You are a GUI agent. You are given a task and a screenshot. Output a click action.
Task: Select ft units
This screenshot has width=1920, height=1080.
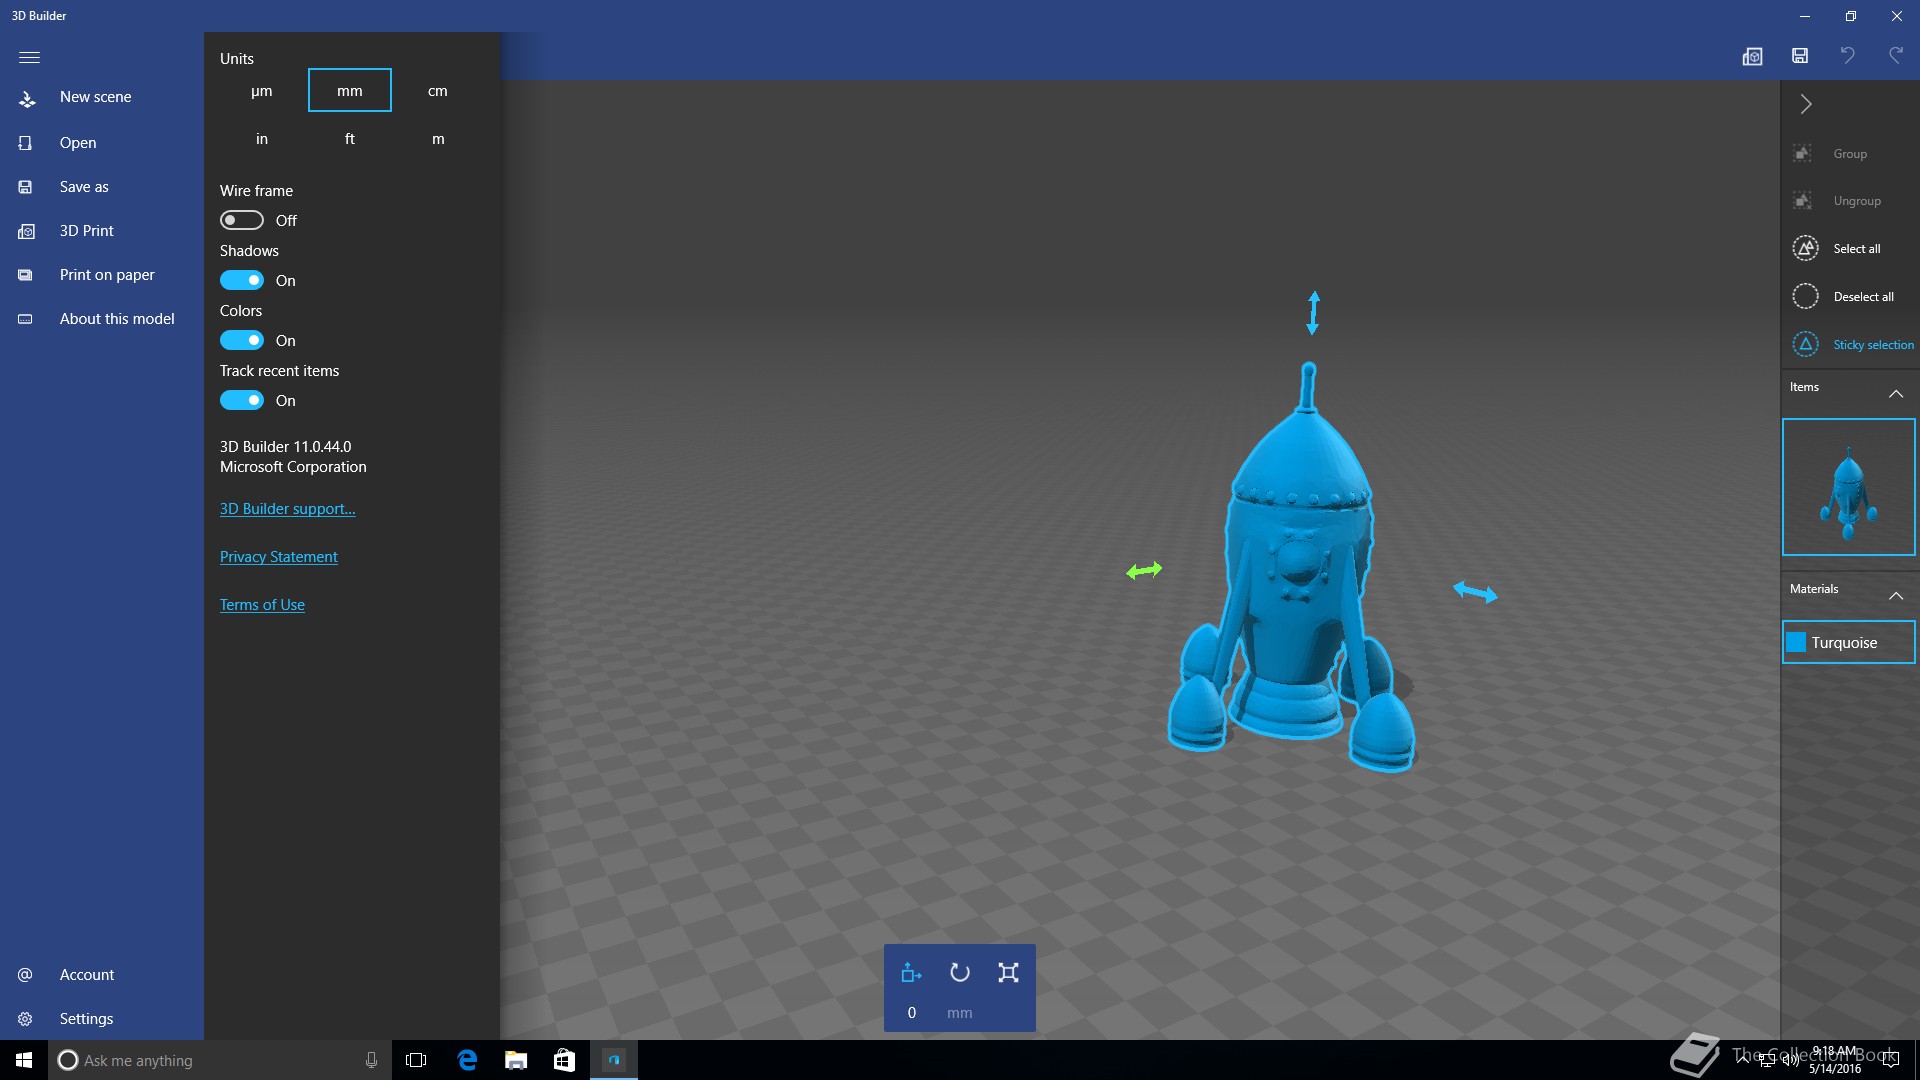pyautogui.click(x=350, y=139)
